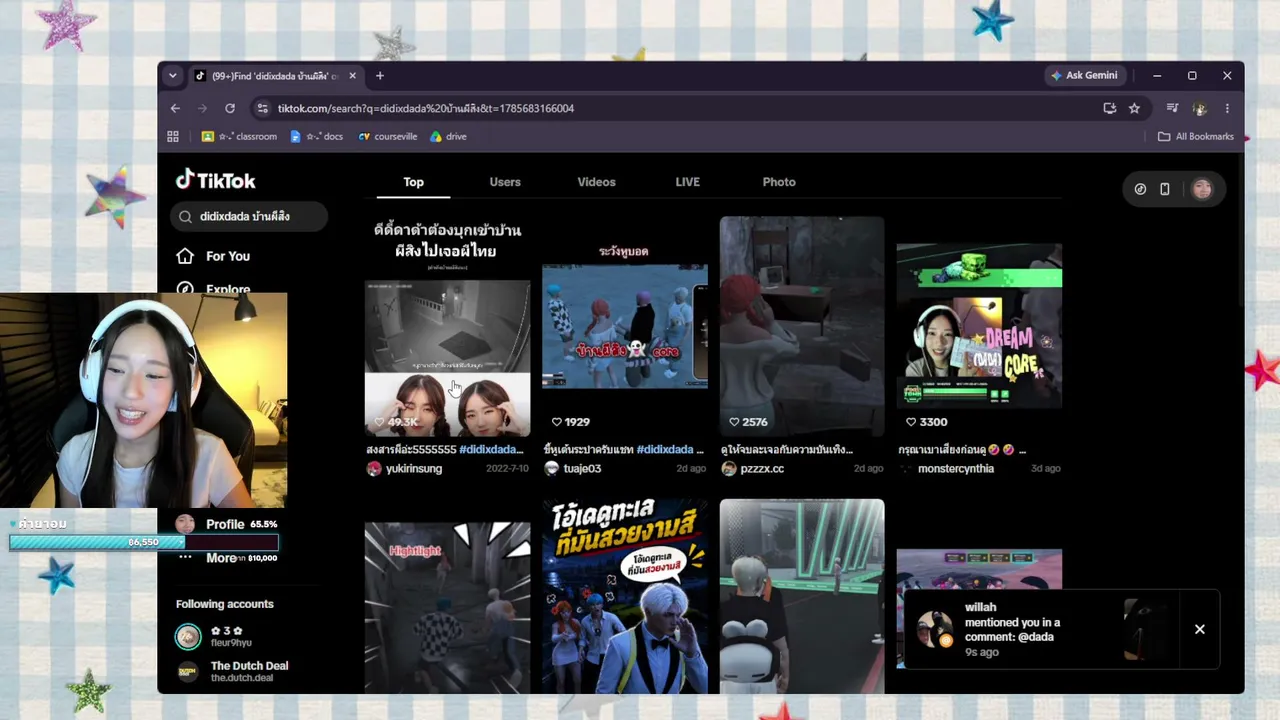The width and height of the screenshot is (1280, 720).
Task: Reload the TikTok page
Action: [x=230, y=108]
